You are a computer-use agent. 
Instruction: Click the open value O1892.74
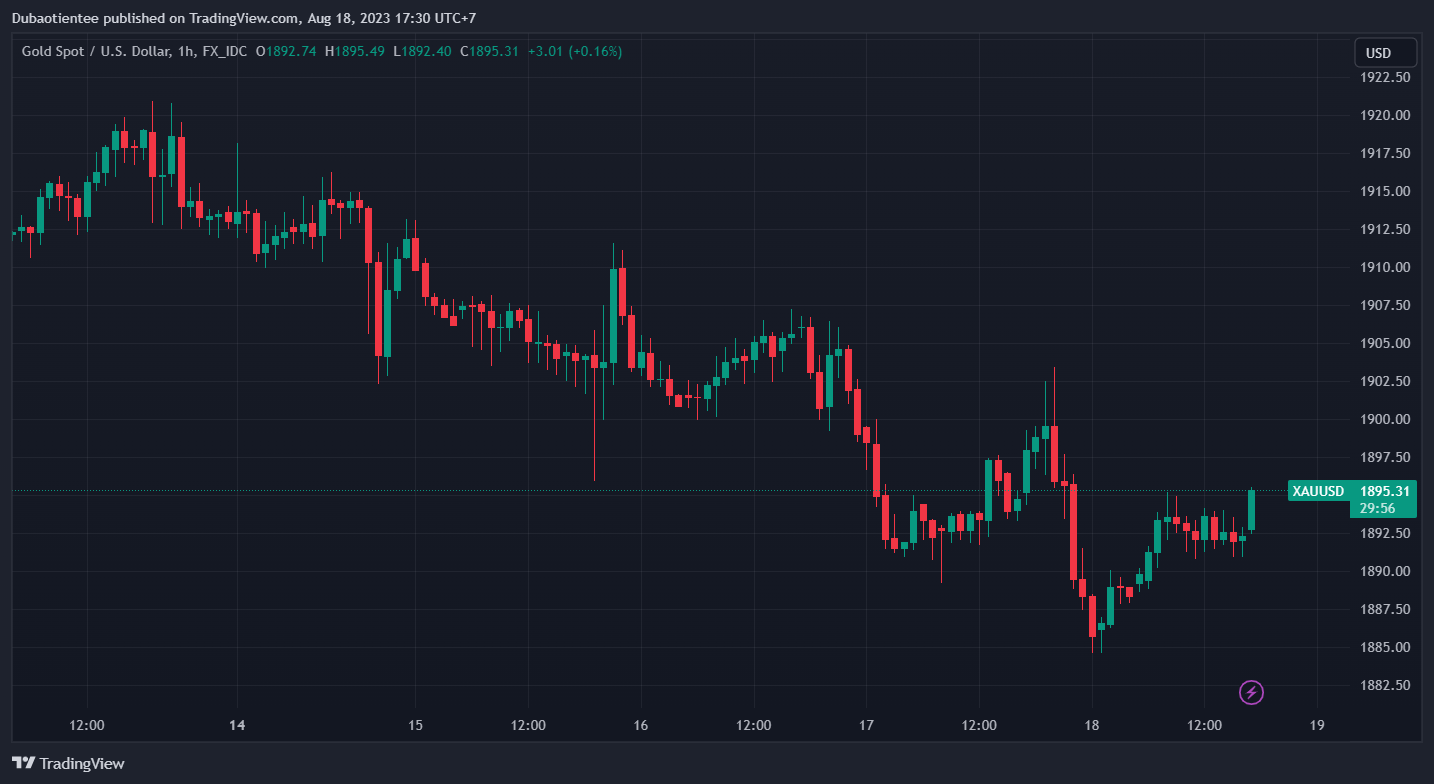[x=286, y=51]
